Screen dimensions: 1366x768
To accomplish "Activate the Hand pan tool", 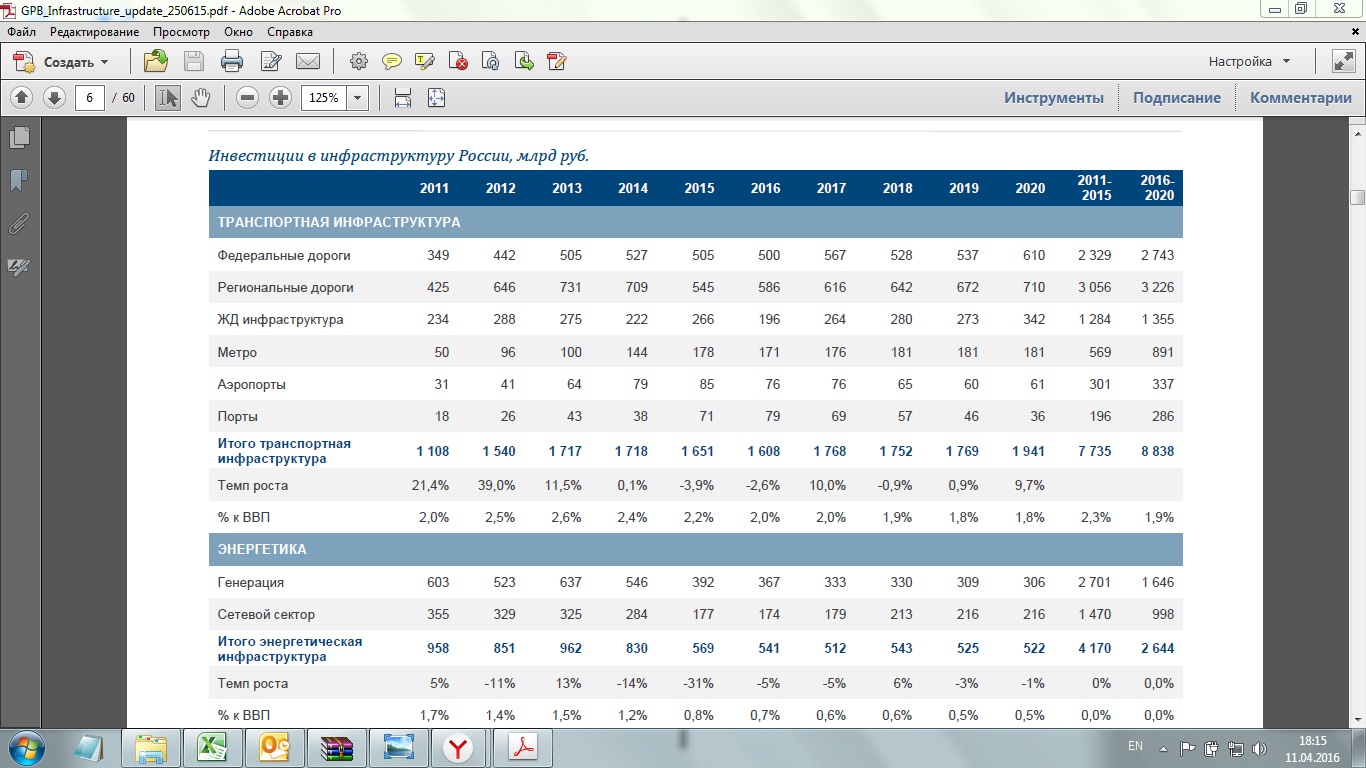I will 201,98.
